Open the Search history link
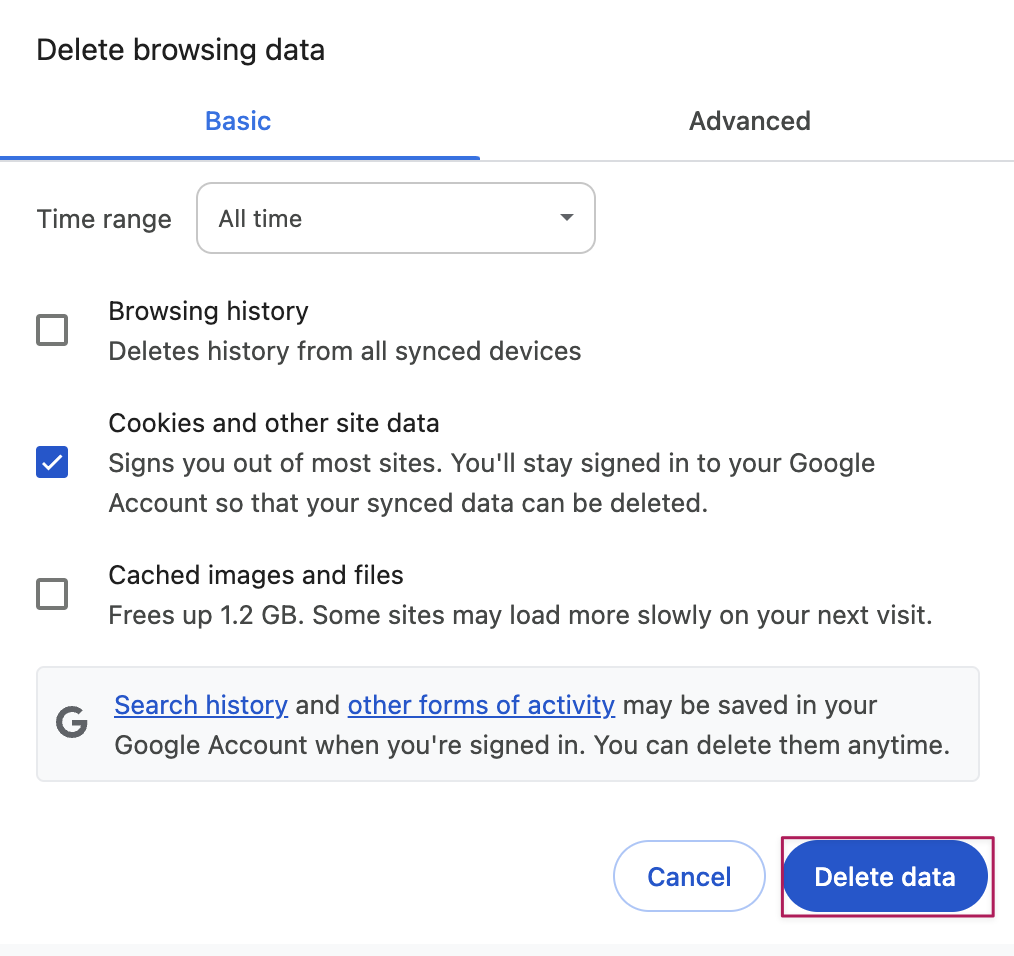Screen dimensions: 1014x956 [201, 705]
